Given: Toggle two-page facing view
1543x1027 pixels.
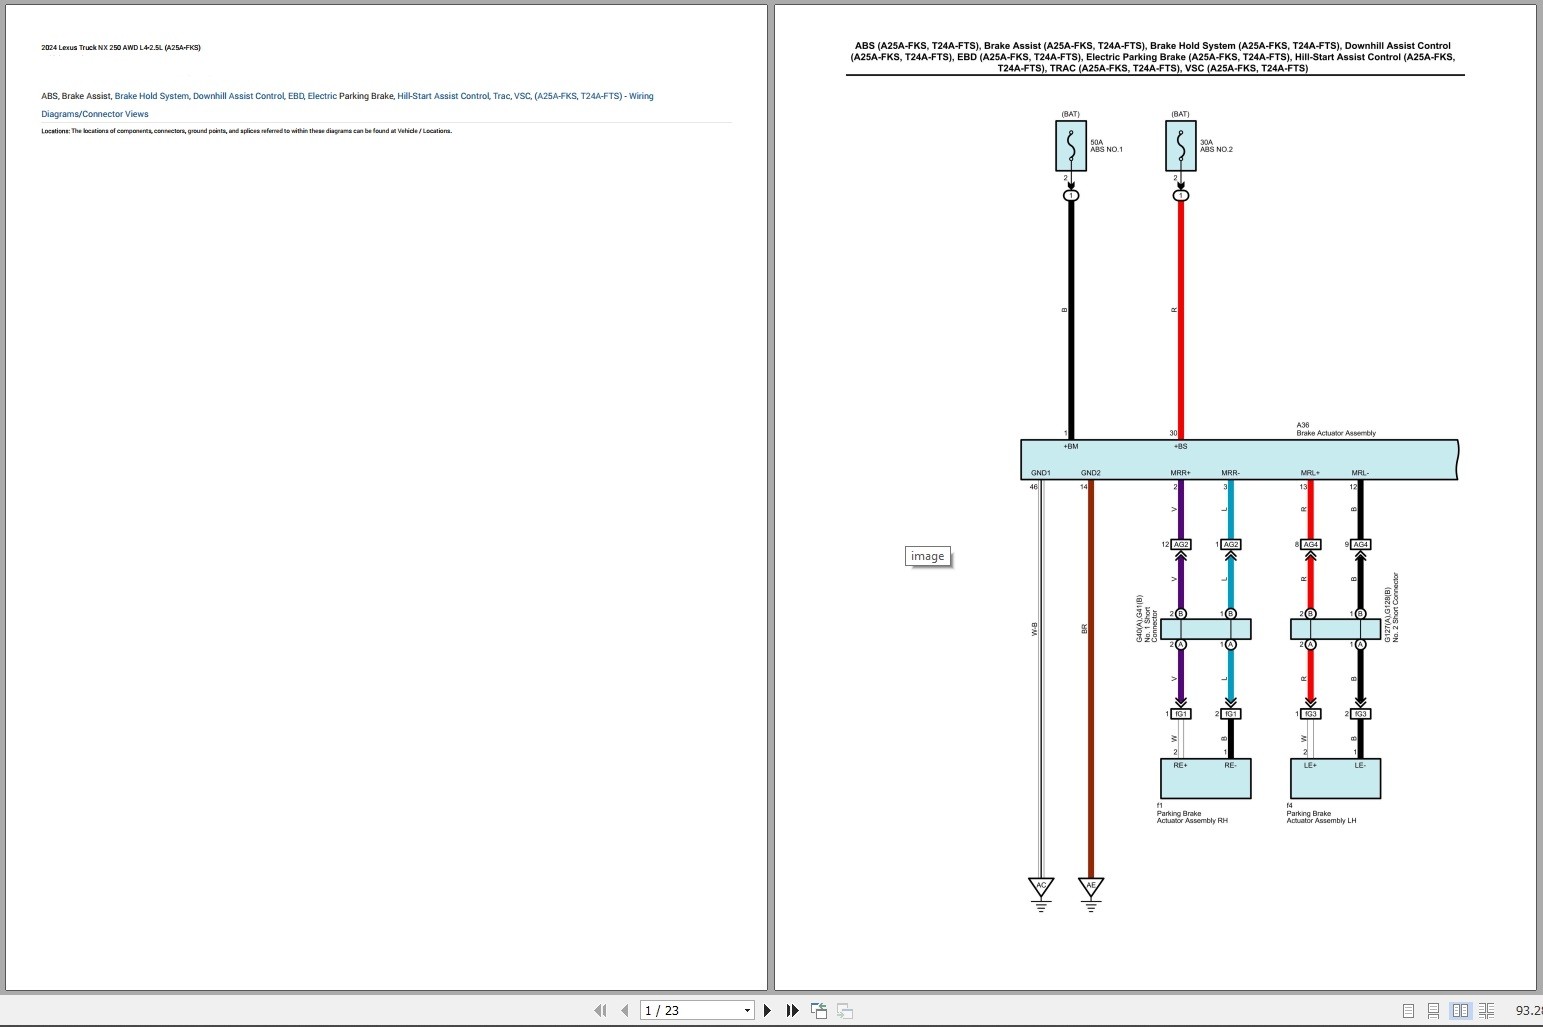Looking at the screenshot, I should (1460, 1011).
